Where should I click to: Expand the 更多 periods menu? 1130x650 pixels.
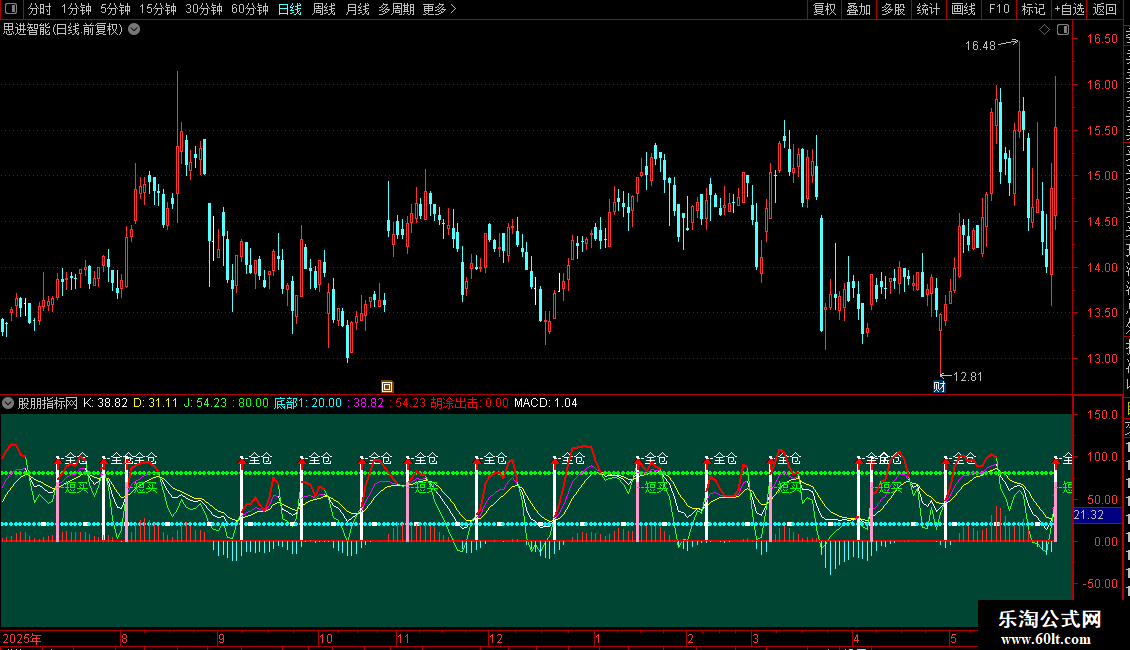[439, 9]
